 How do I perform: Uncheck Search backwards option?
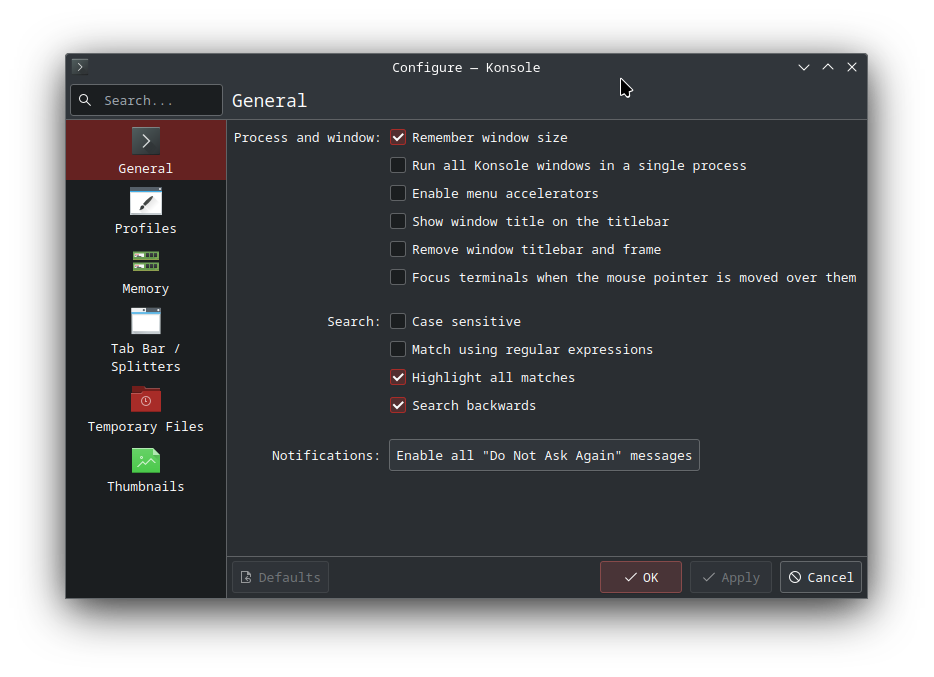click(398, 406)
